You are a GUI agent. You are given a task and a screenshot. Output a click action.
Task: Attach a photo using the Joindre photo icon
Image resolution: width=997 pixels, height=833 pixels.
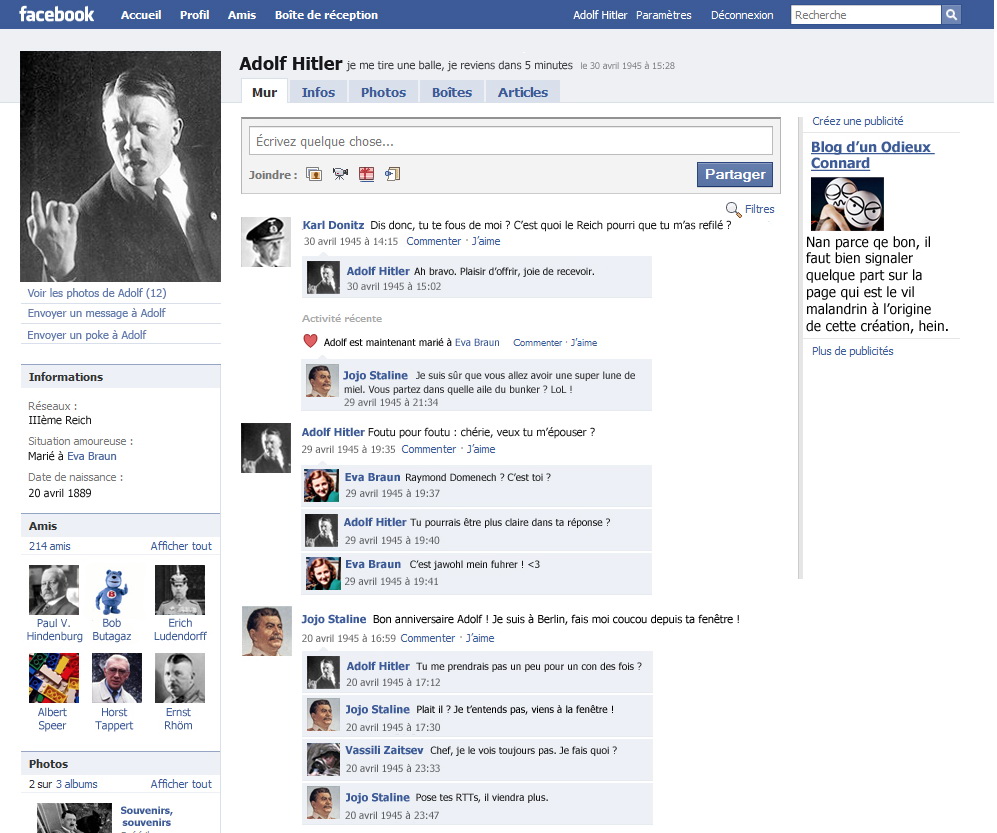(x=314, y=174)
